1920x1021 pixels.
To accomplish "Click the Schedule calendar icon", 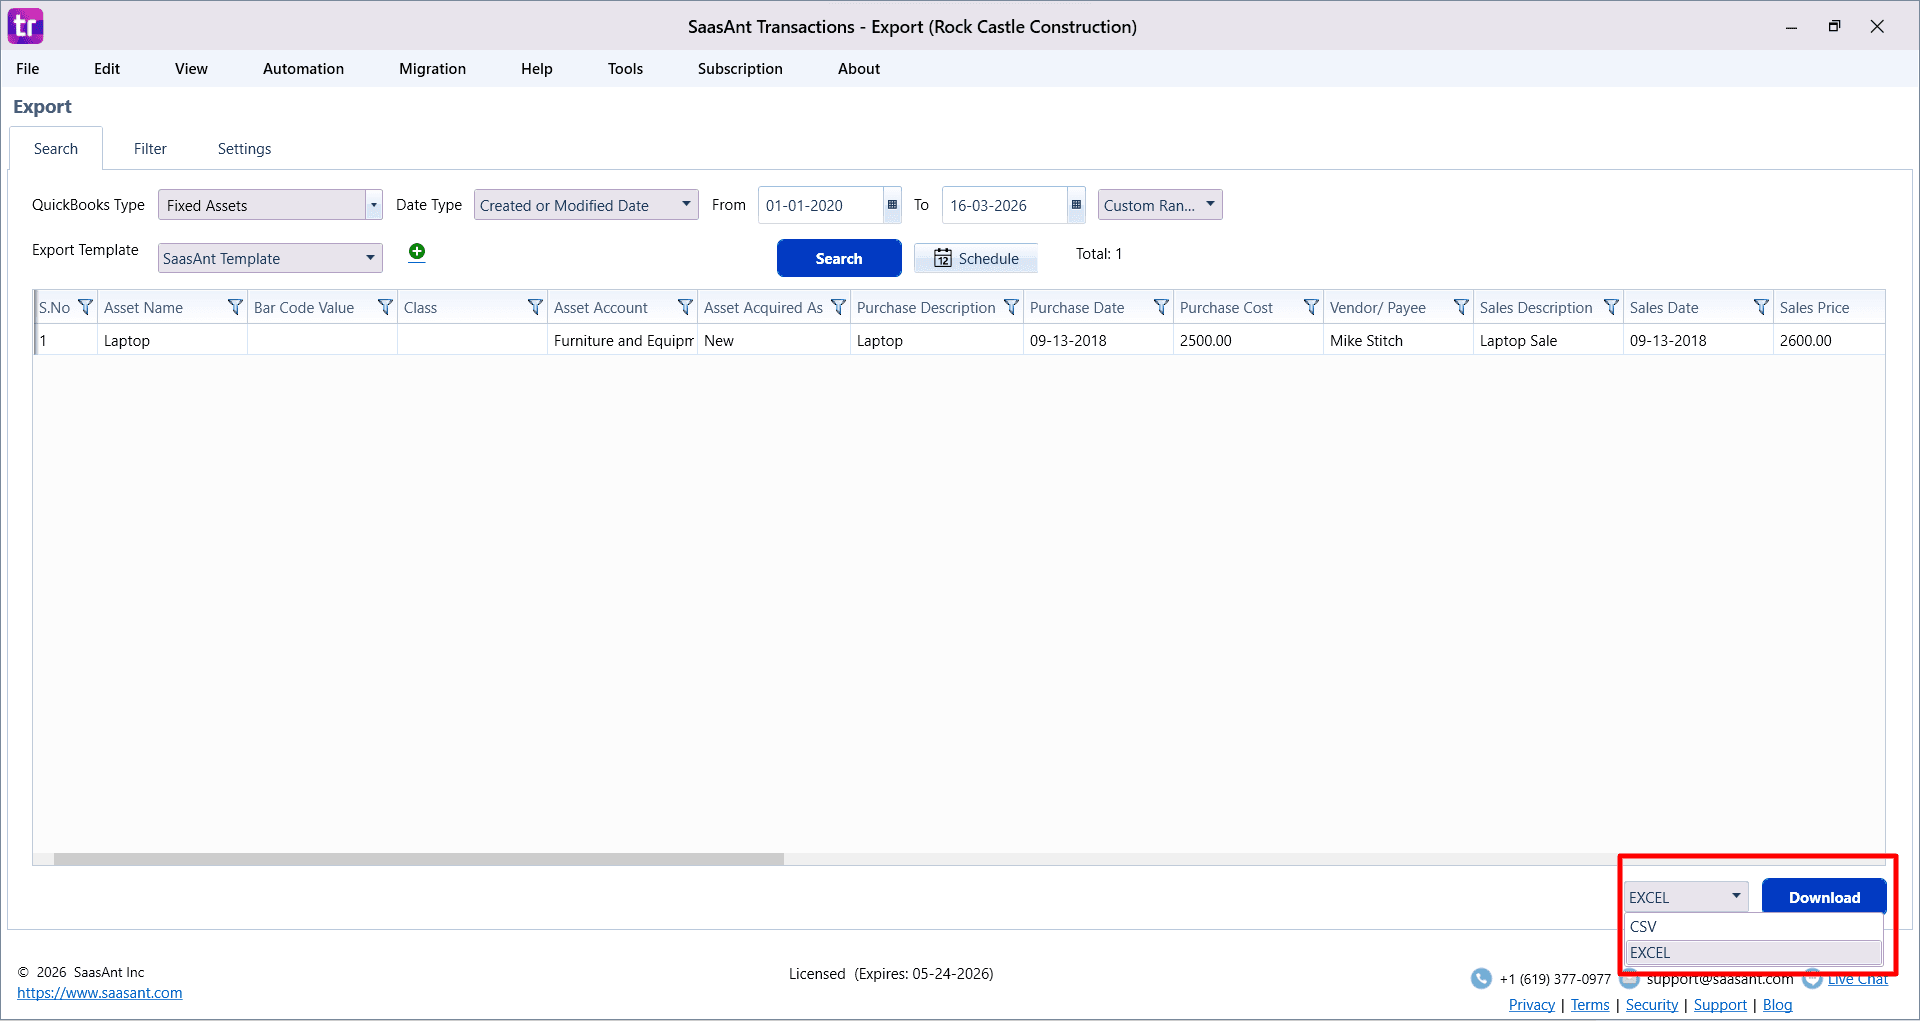I will pos(944,257).
